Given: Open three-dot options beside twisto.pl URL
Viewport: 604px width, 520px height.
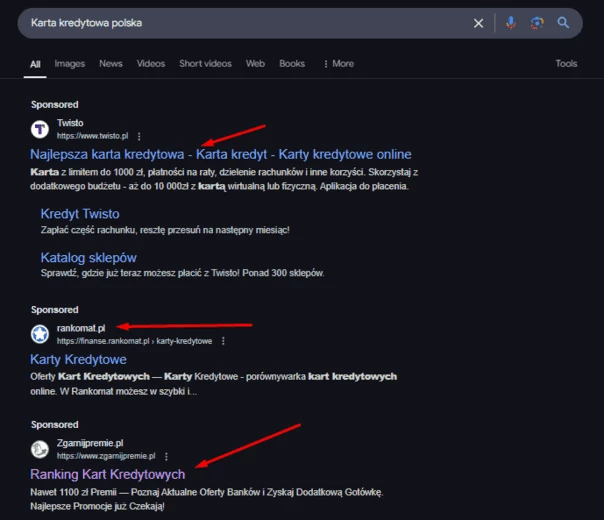Looking at the screenshot, I should [139, 136].
